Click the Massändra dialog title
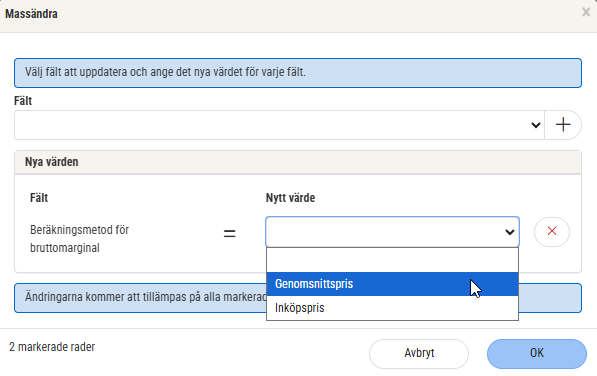The height and width of the screenshot is (376, 597). pyautogui.click(x=31, y=14)
